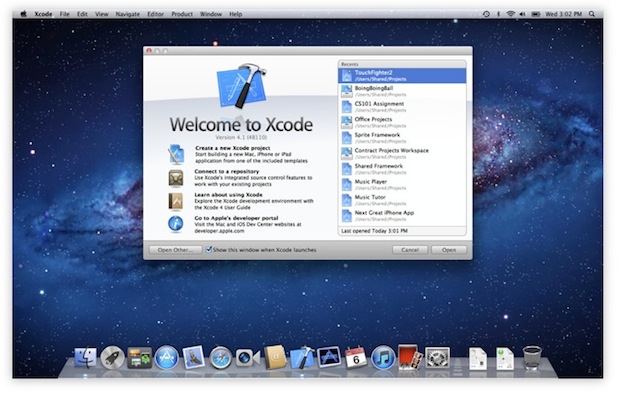620x394 pixels.
Task: Click the Create a new Xcode project icon
Action: 176,154
